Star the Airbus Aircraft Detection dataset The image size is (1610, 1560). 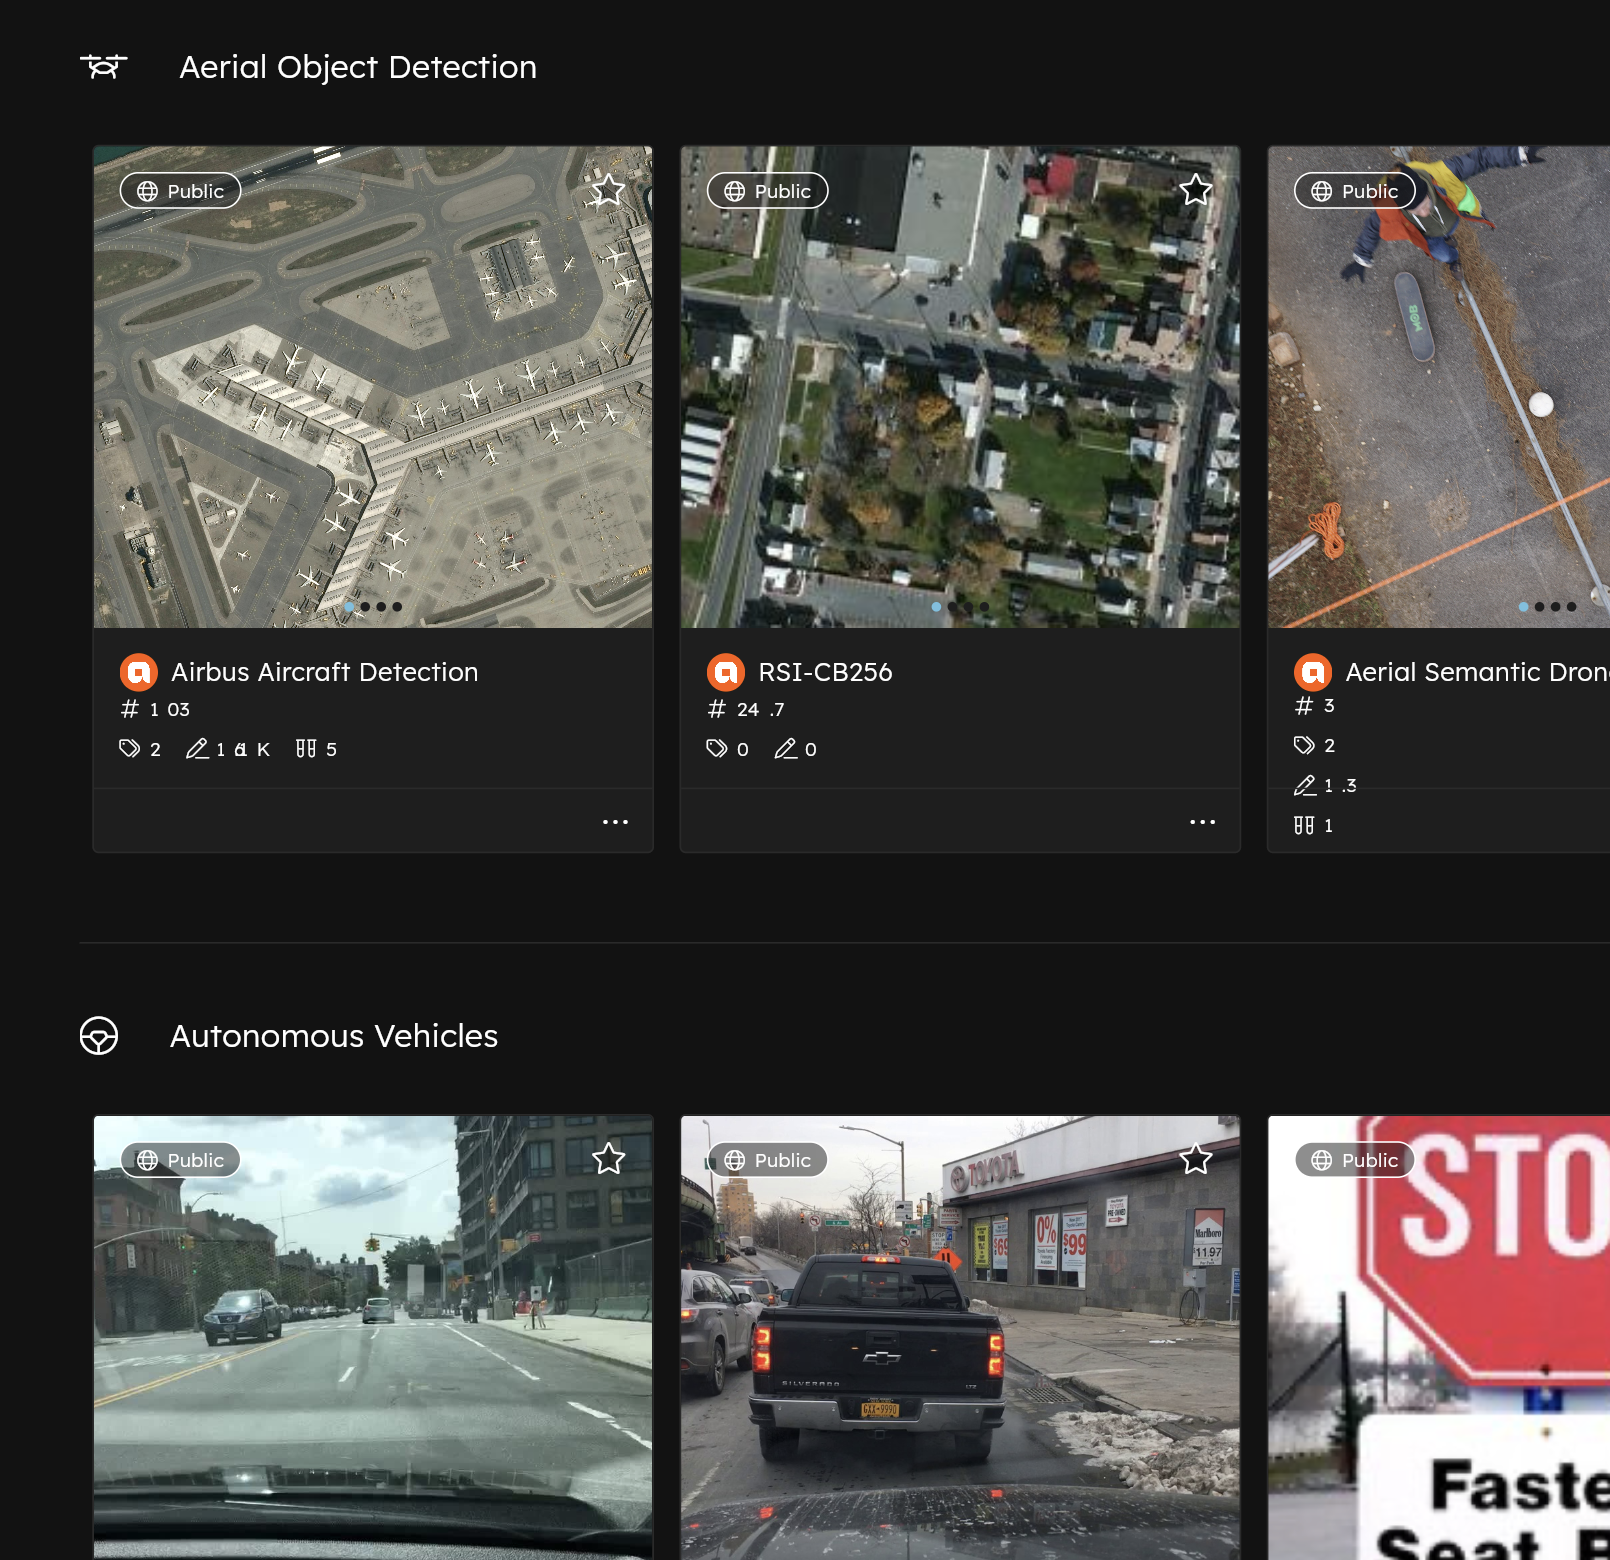click(x=607, y=190)
